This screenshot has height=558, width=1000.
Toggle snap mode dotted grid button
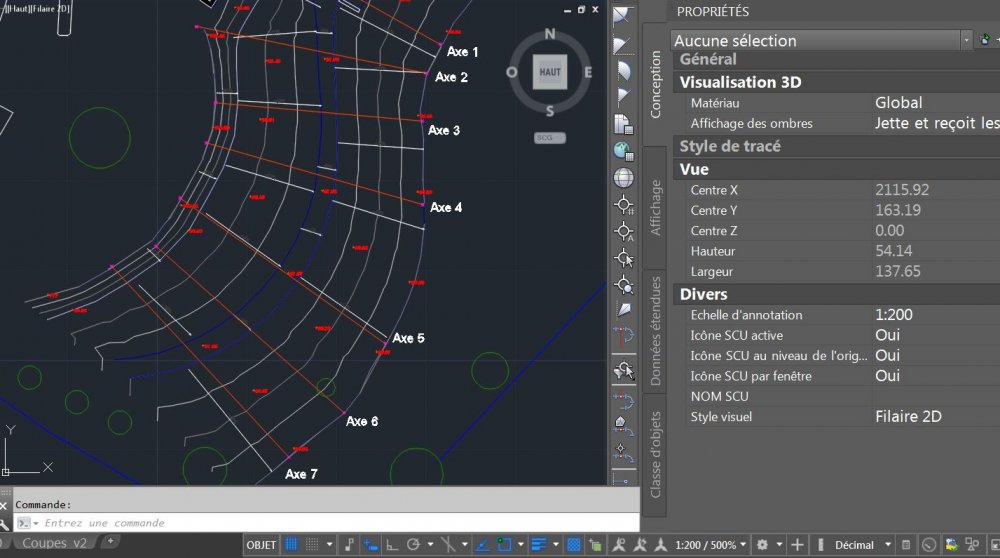312,545
